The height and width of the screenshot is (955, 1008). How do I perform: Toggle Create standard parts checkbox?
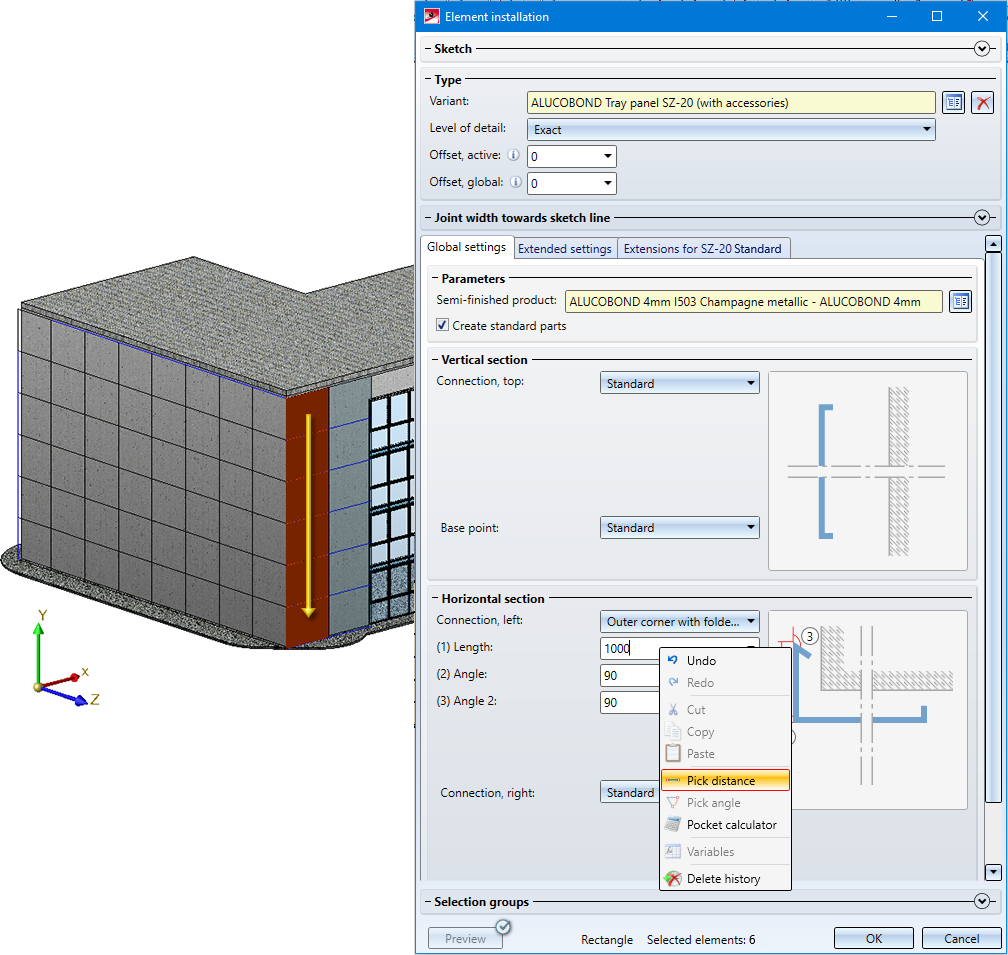point(443,326)
